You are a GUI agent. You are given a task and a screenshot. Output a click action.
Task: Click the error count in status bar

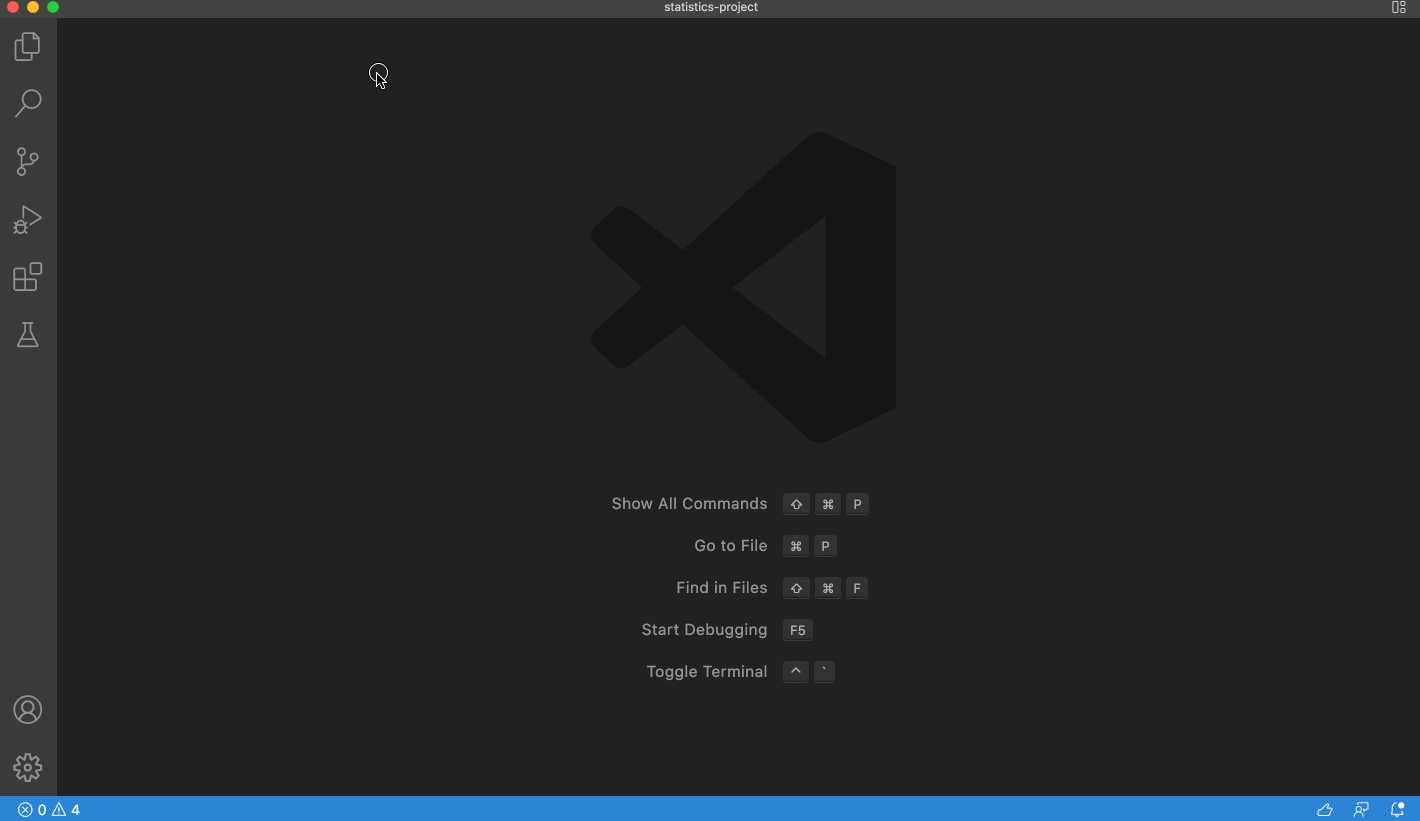coord(32,810)
